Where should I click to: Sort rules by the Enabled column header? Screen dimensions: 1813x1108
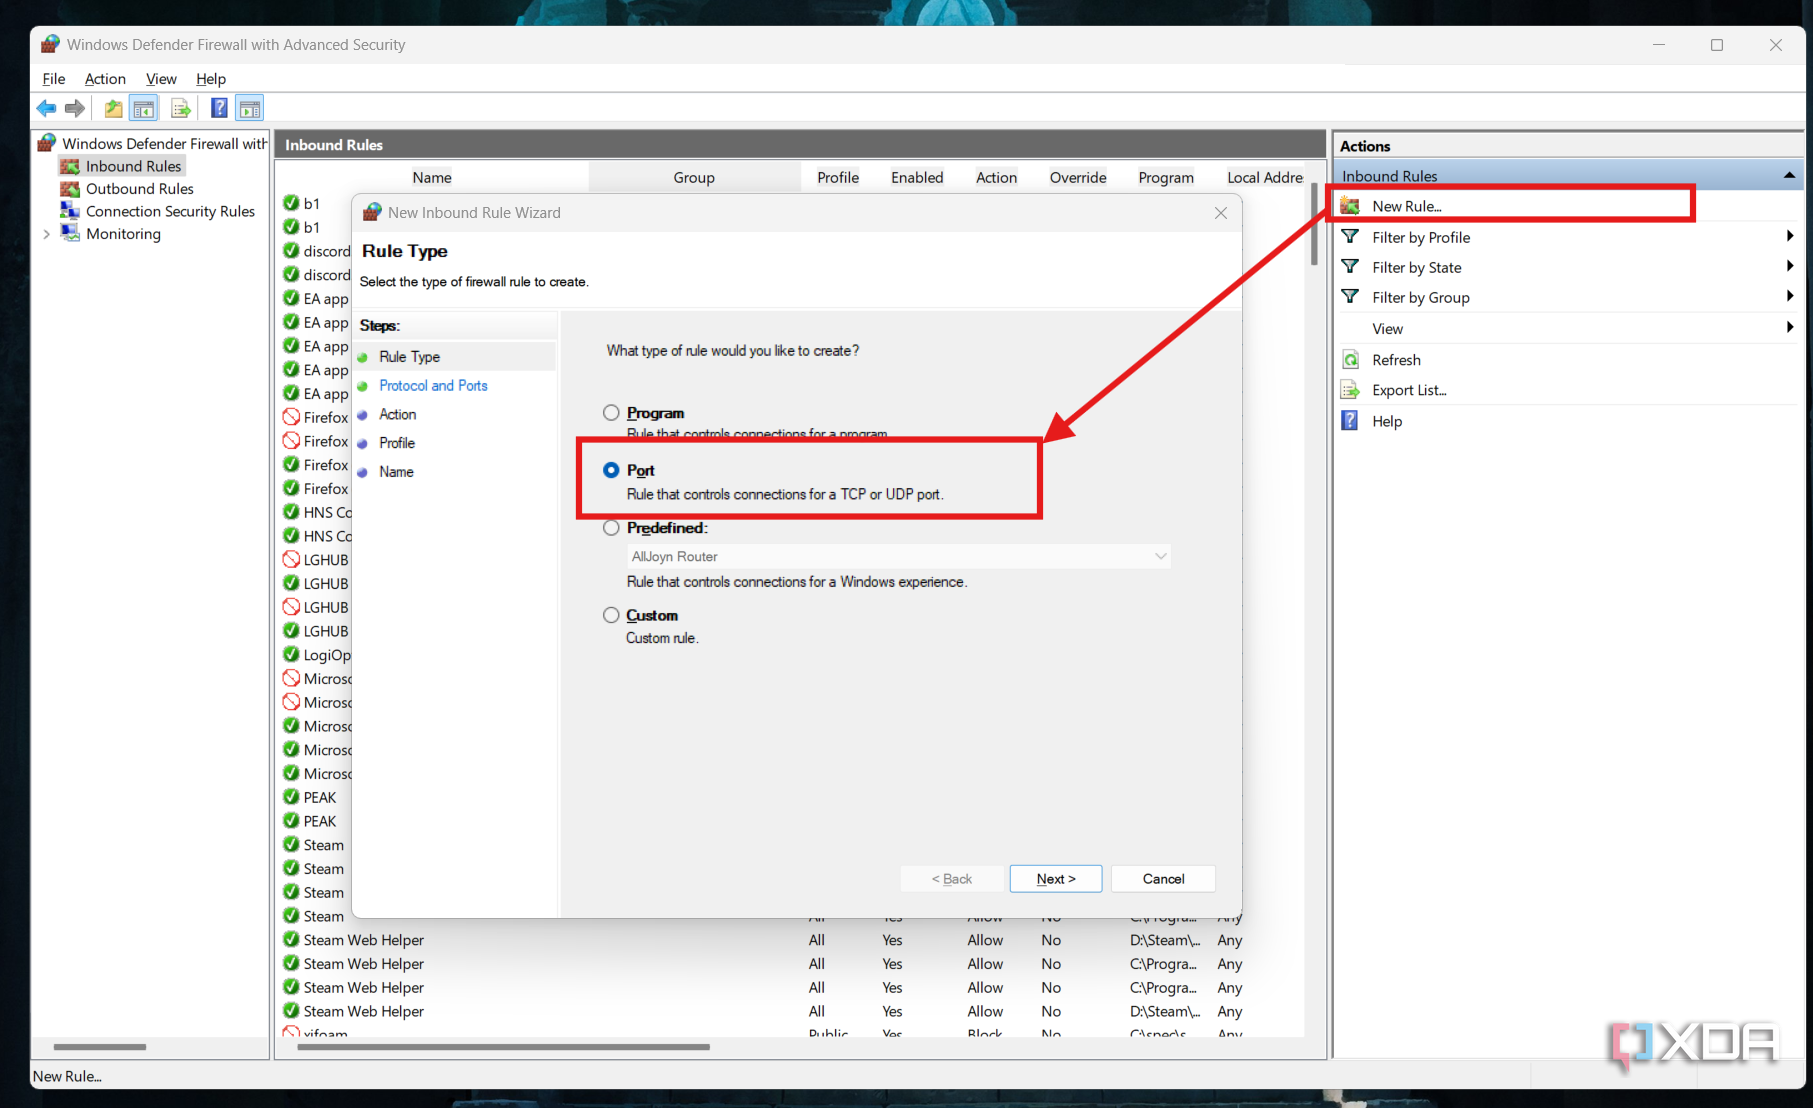tap(917, 178)
